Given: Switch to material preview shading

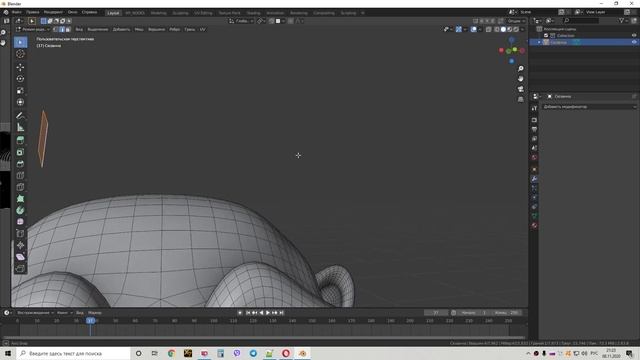Looking at the screenshot, I should (x=509, y=29).
